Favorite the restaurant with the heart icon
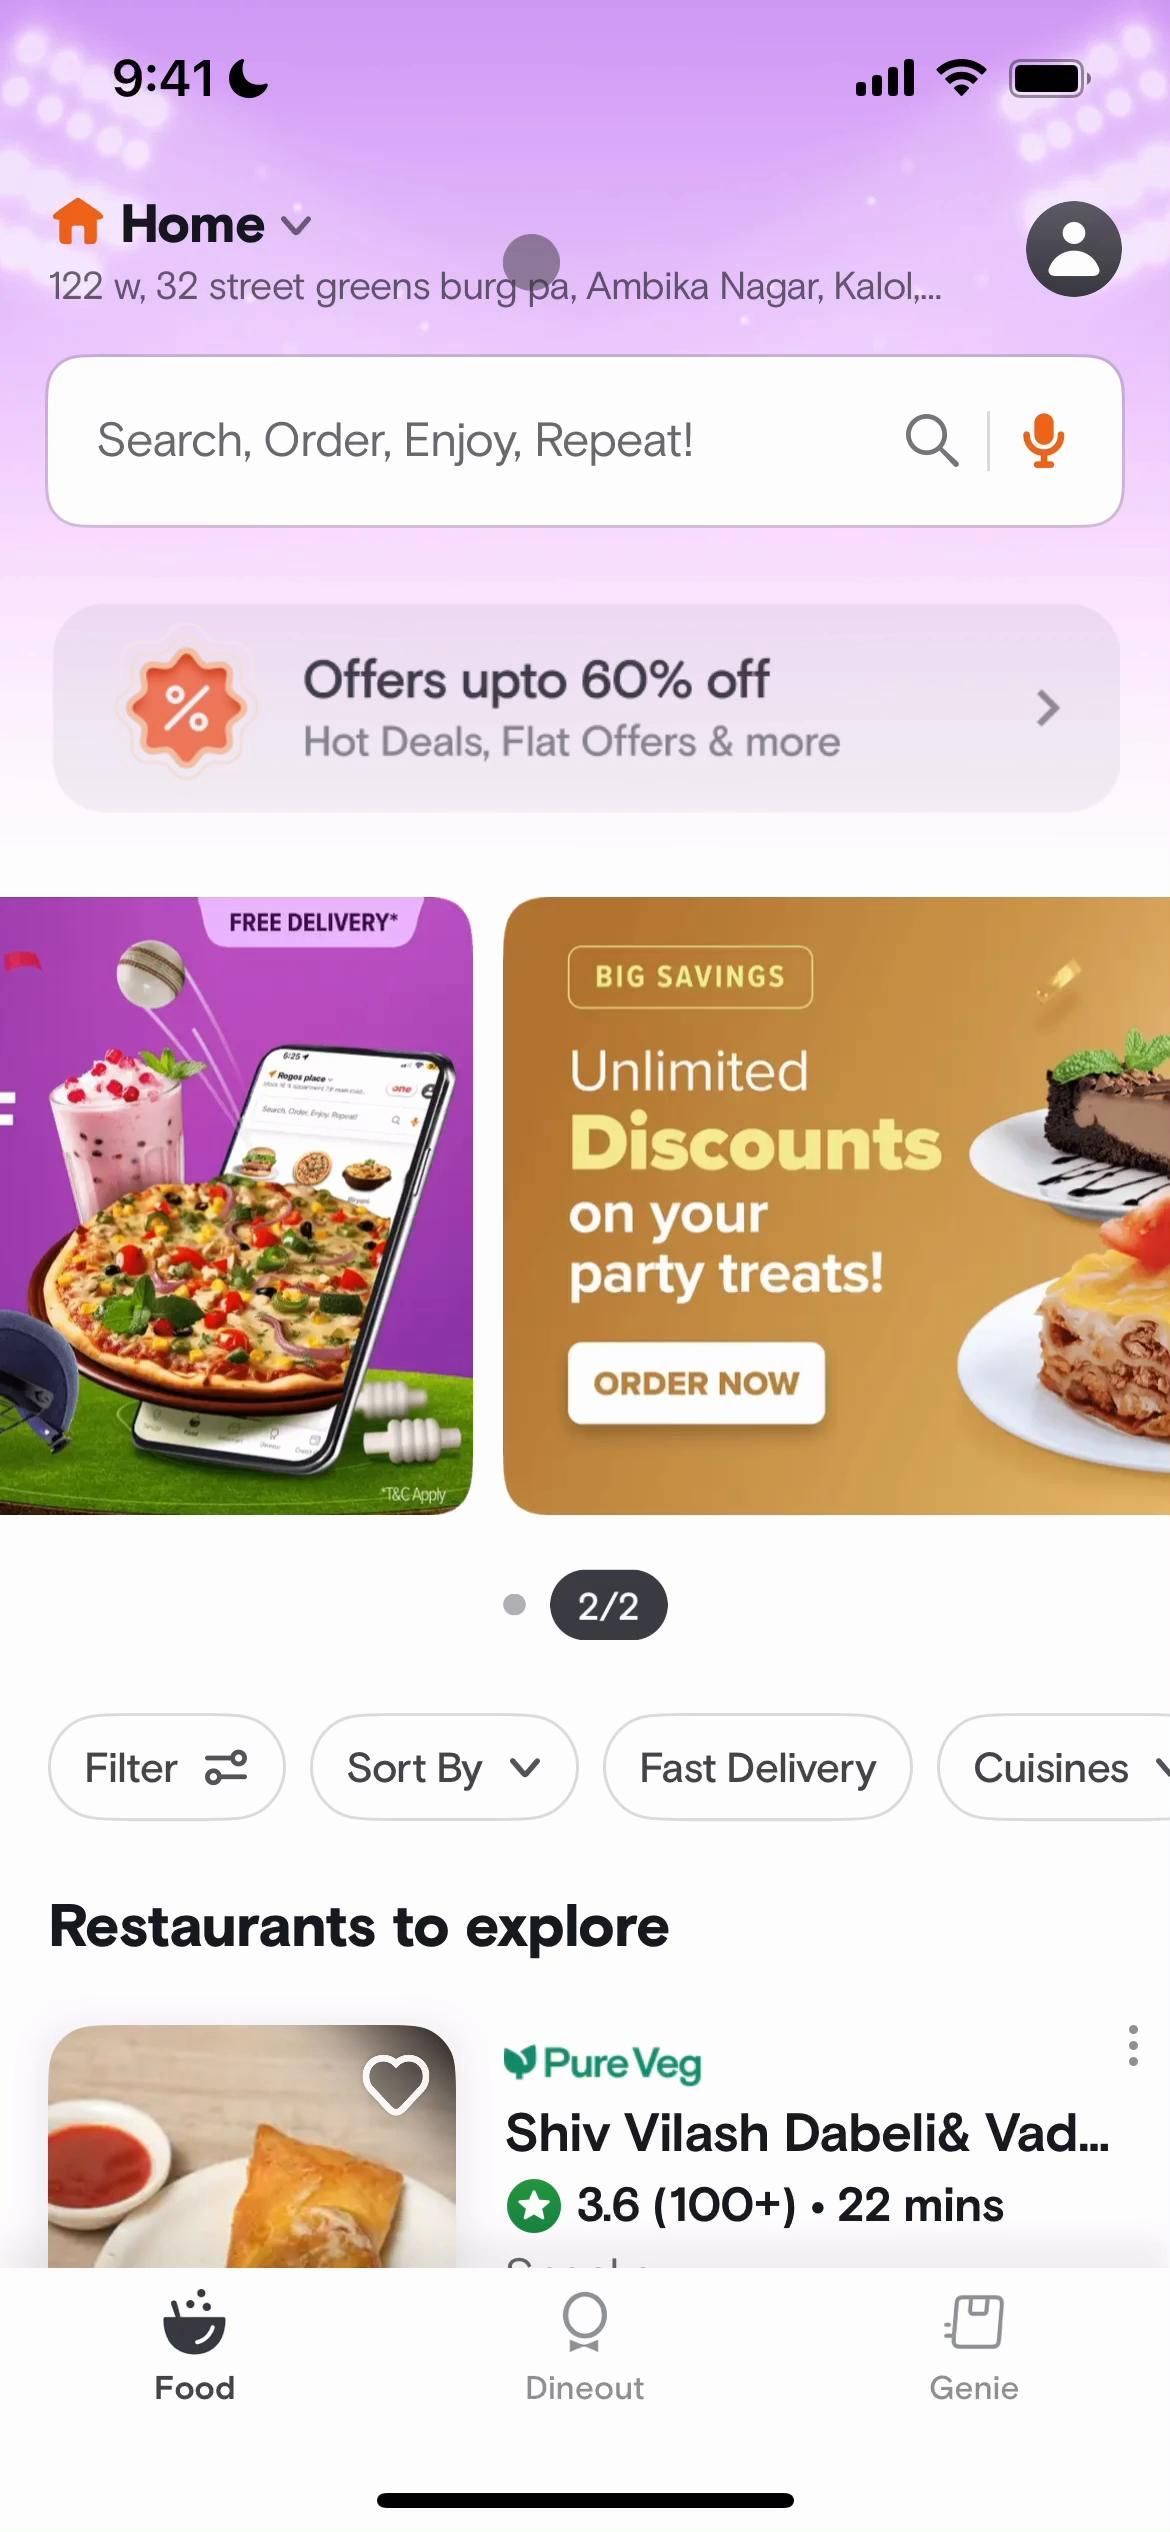Screen dimensions: 1170x2532 tap(396, 2085)
